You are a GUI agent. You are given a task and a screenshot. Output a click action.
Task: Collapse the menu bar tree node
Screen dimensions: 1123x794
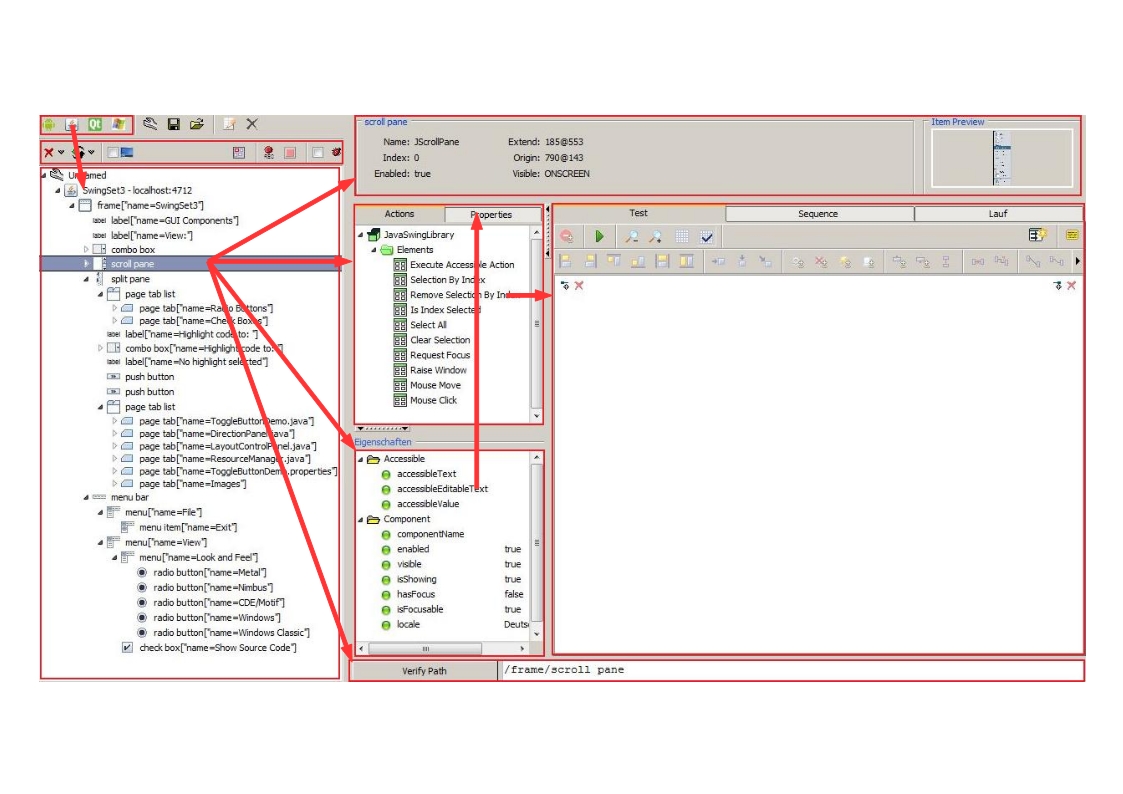pos(86,497)
